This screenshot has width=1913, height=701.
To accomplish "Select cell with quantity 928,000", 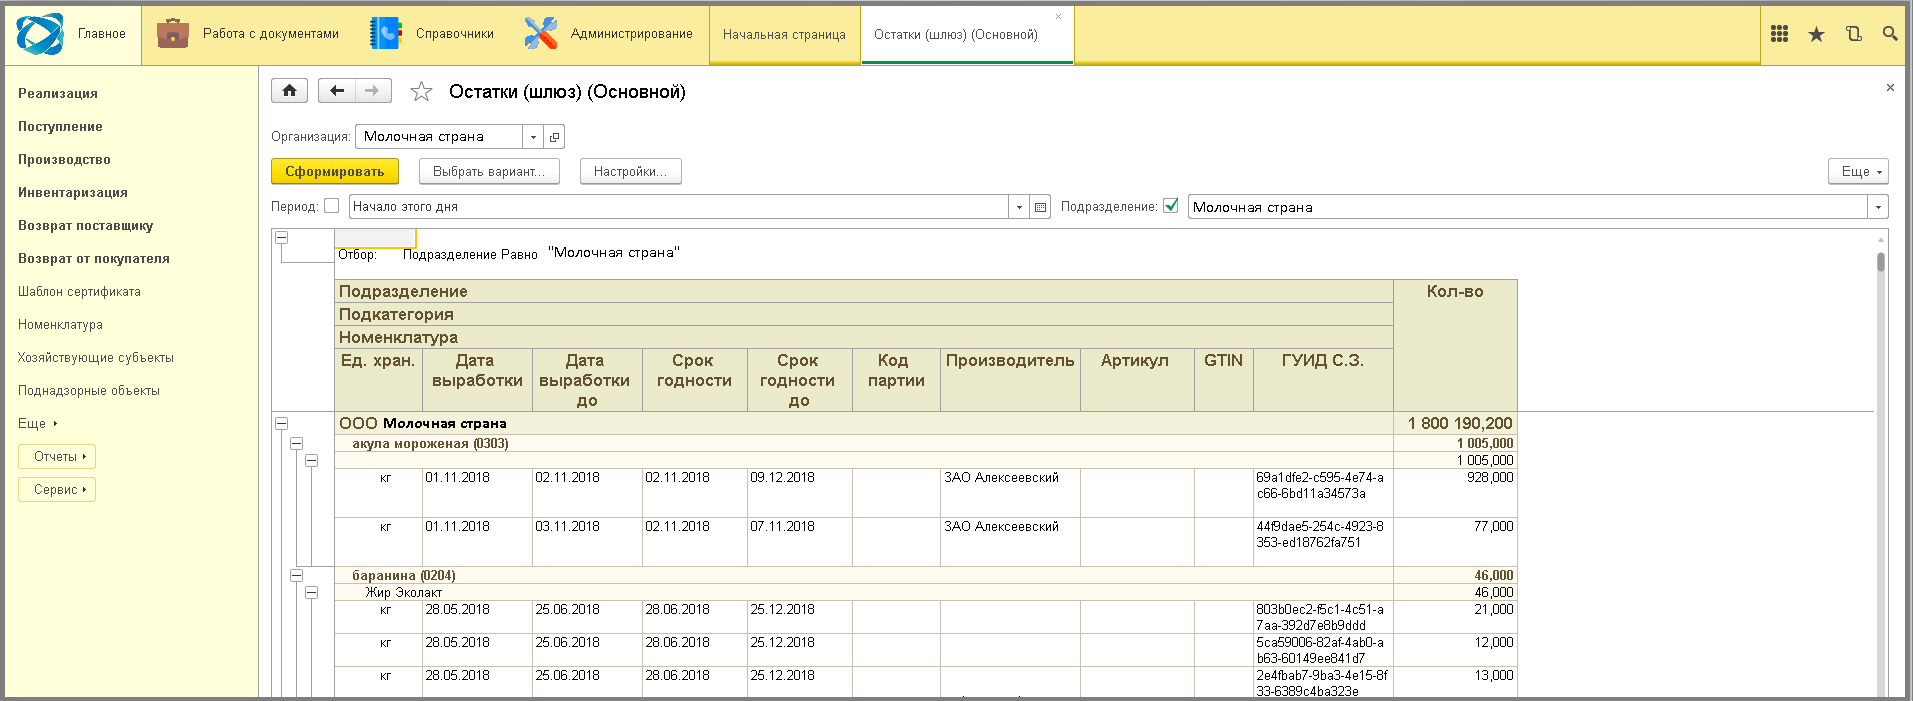I will pyautogui.click(x=1455, y=493).
